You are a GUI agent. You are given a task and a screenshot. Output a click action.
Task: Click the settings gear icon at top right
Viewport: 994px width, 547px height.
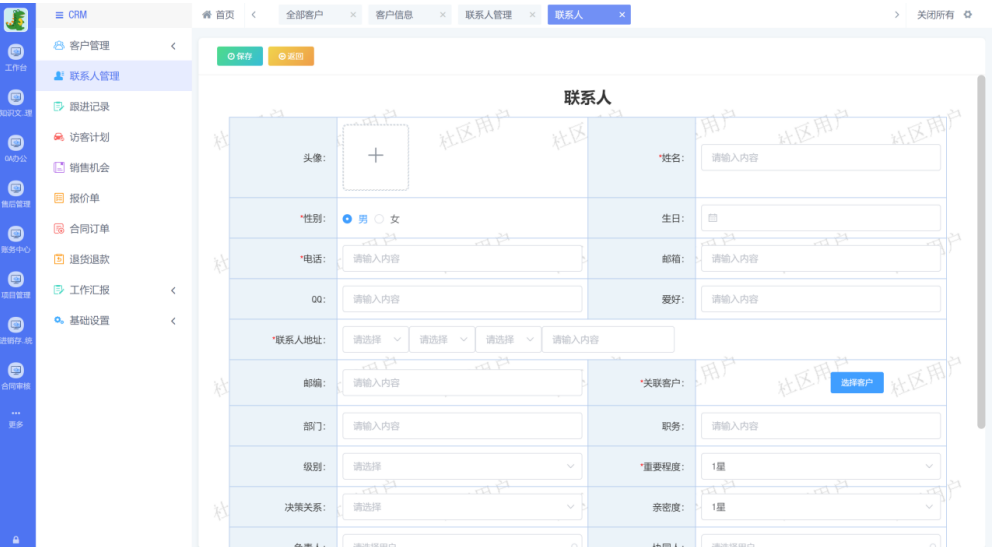coord(967,15)
